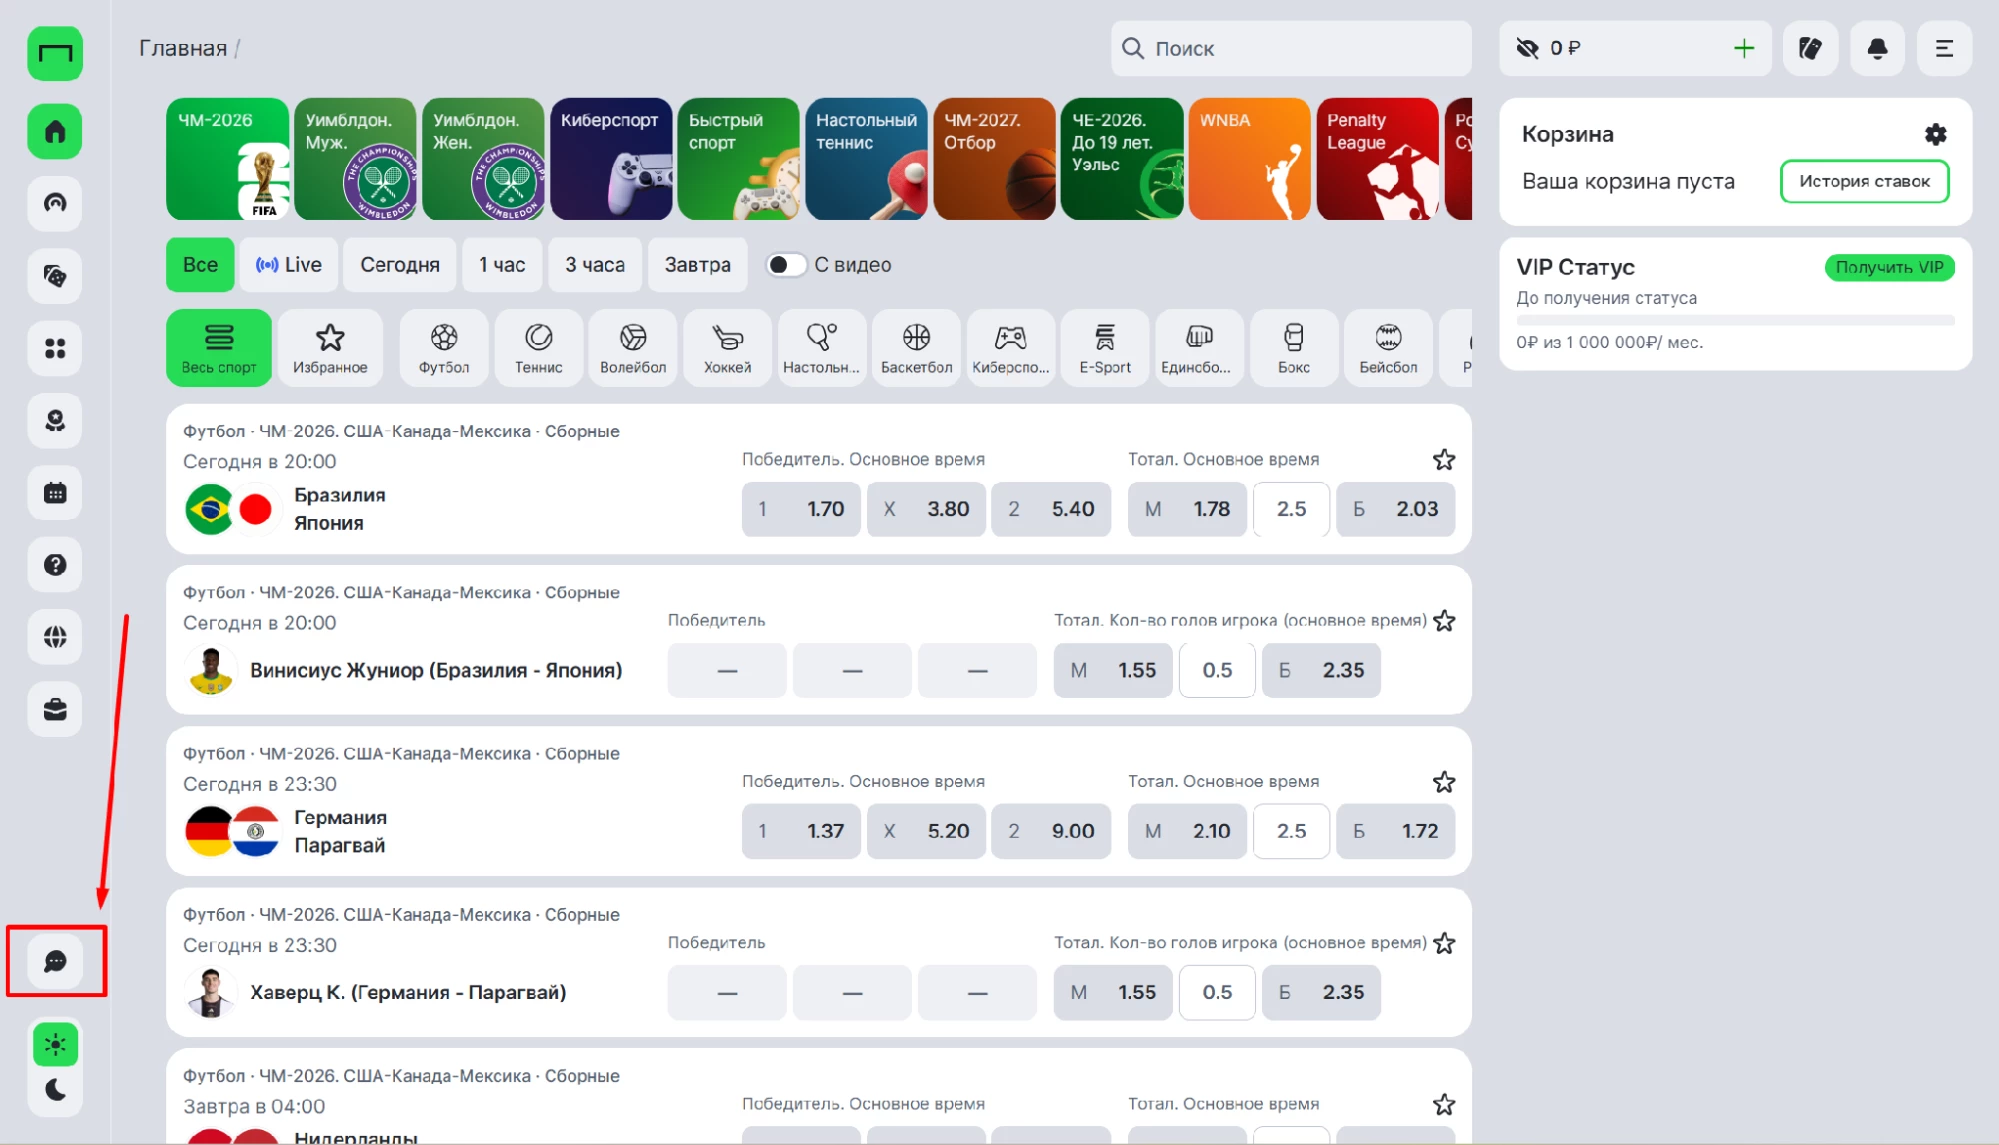Select the Сегодня filter tab
The image size is (1999, 1145).
point(400,265)
